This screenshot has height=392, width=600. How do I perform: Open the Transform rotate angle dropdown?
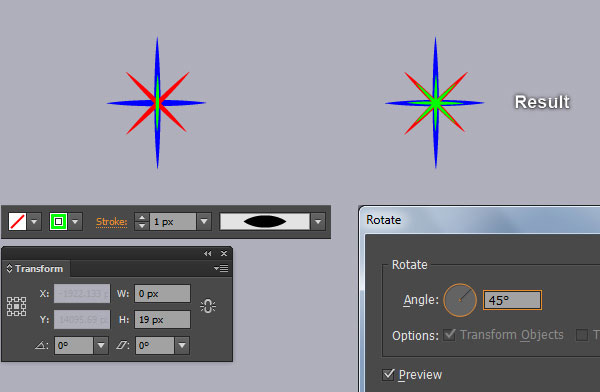pos(101,346)
